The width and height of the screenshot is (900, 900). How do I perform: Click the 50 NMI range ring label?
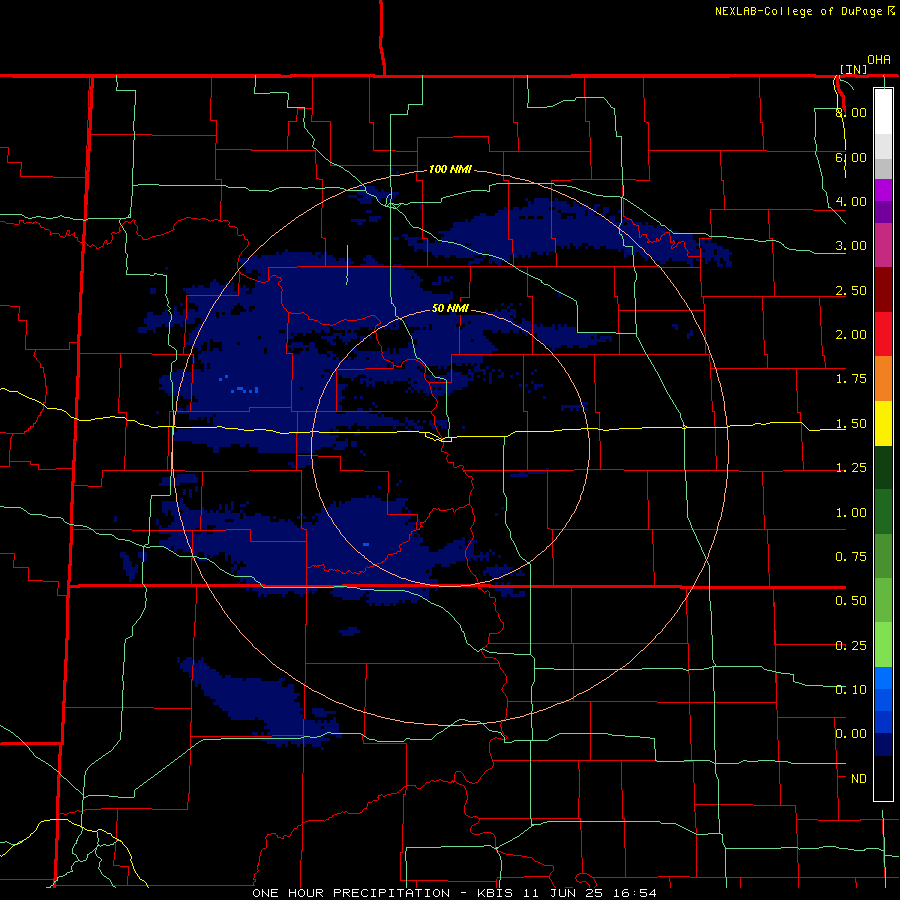[450, 308]
